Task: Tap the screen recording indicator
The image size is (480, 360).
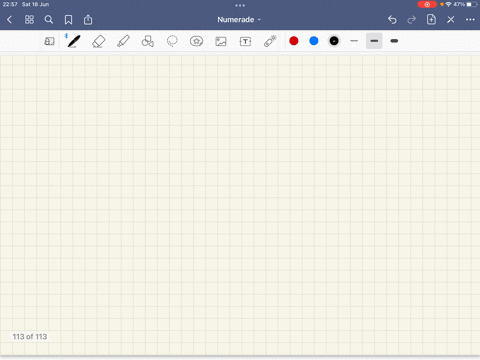Action: tap(427, 4)
